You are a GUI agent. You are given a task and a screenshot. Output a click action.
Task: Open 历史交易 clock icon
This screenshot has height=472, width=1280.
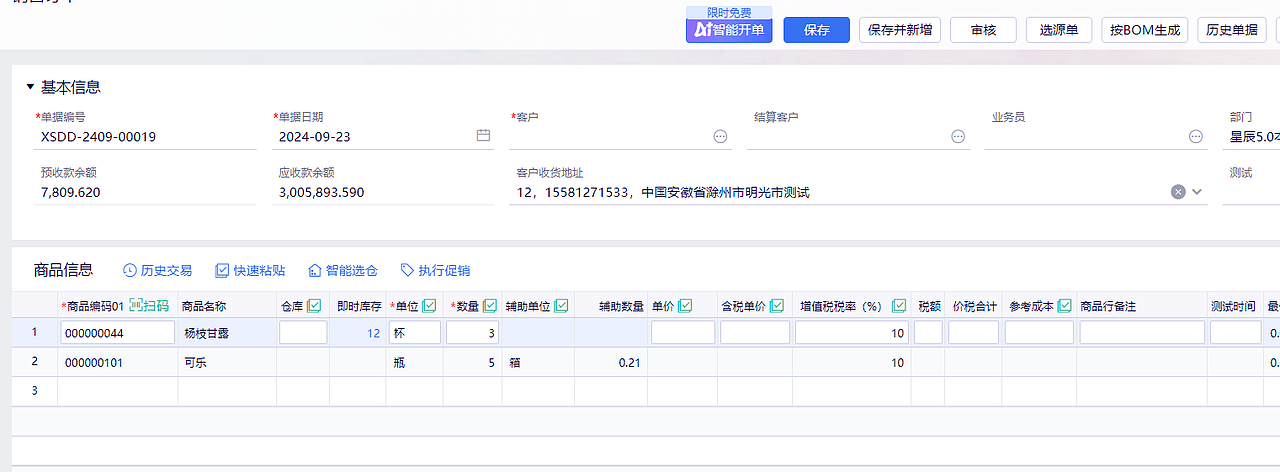point(130,270)
